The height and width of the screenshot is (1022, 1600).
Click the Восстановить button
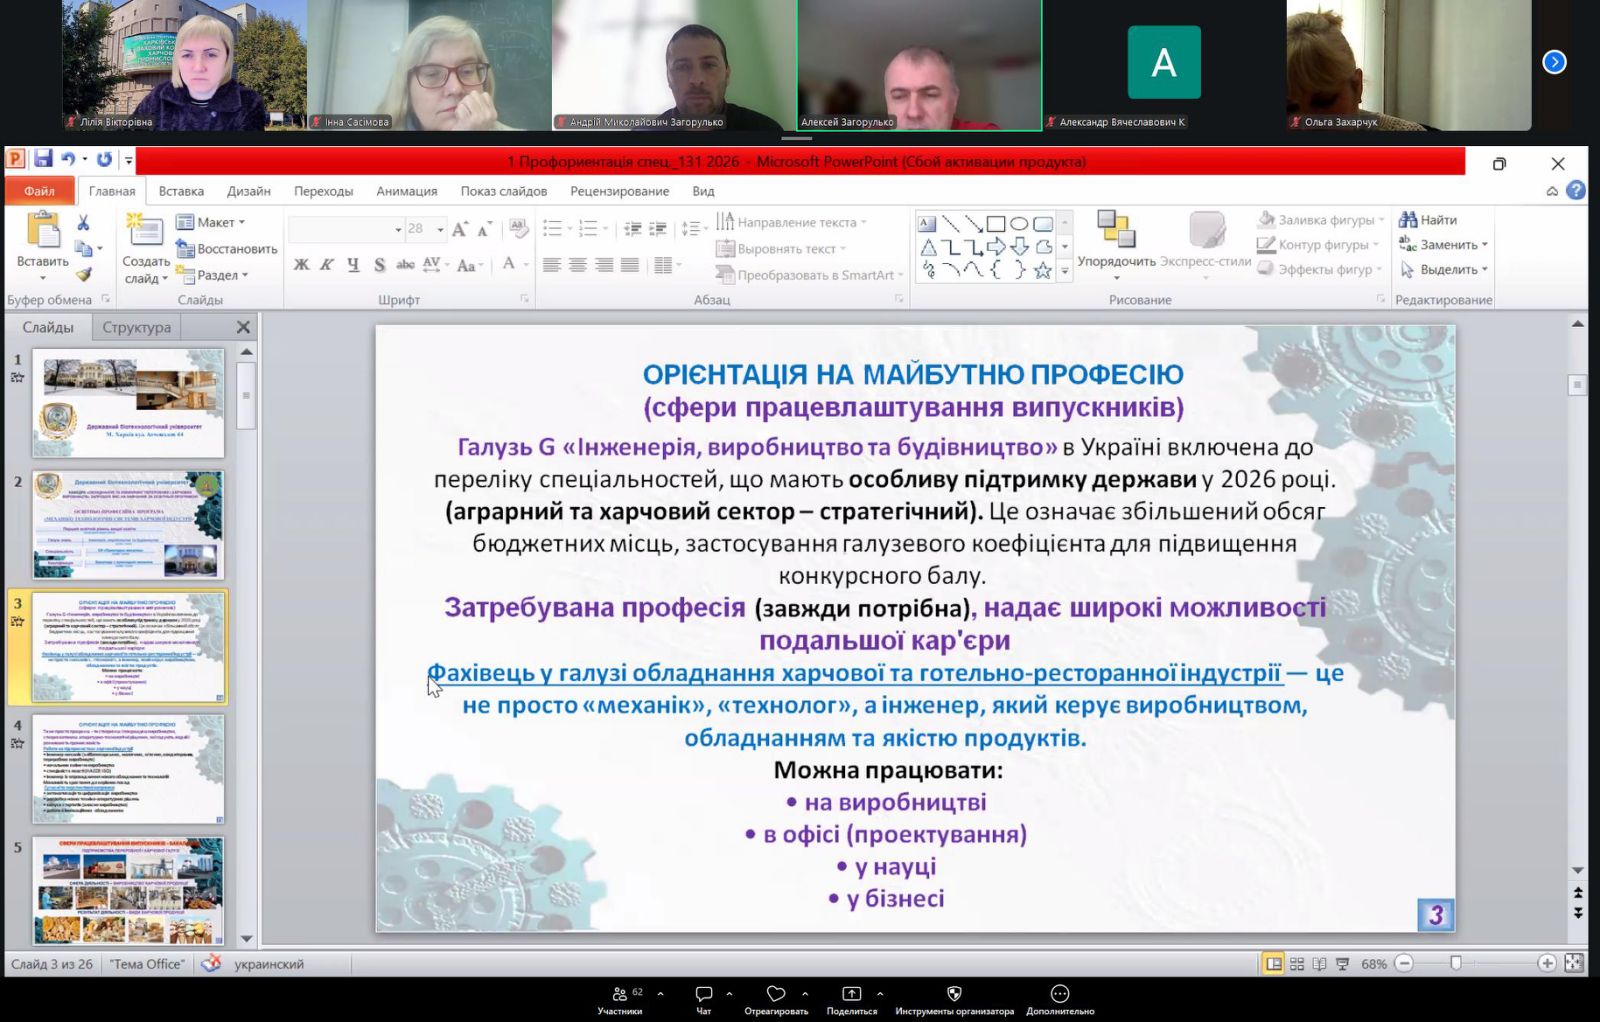[x=227, y=249]
